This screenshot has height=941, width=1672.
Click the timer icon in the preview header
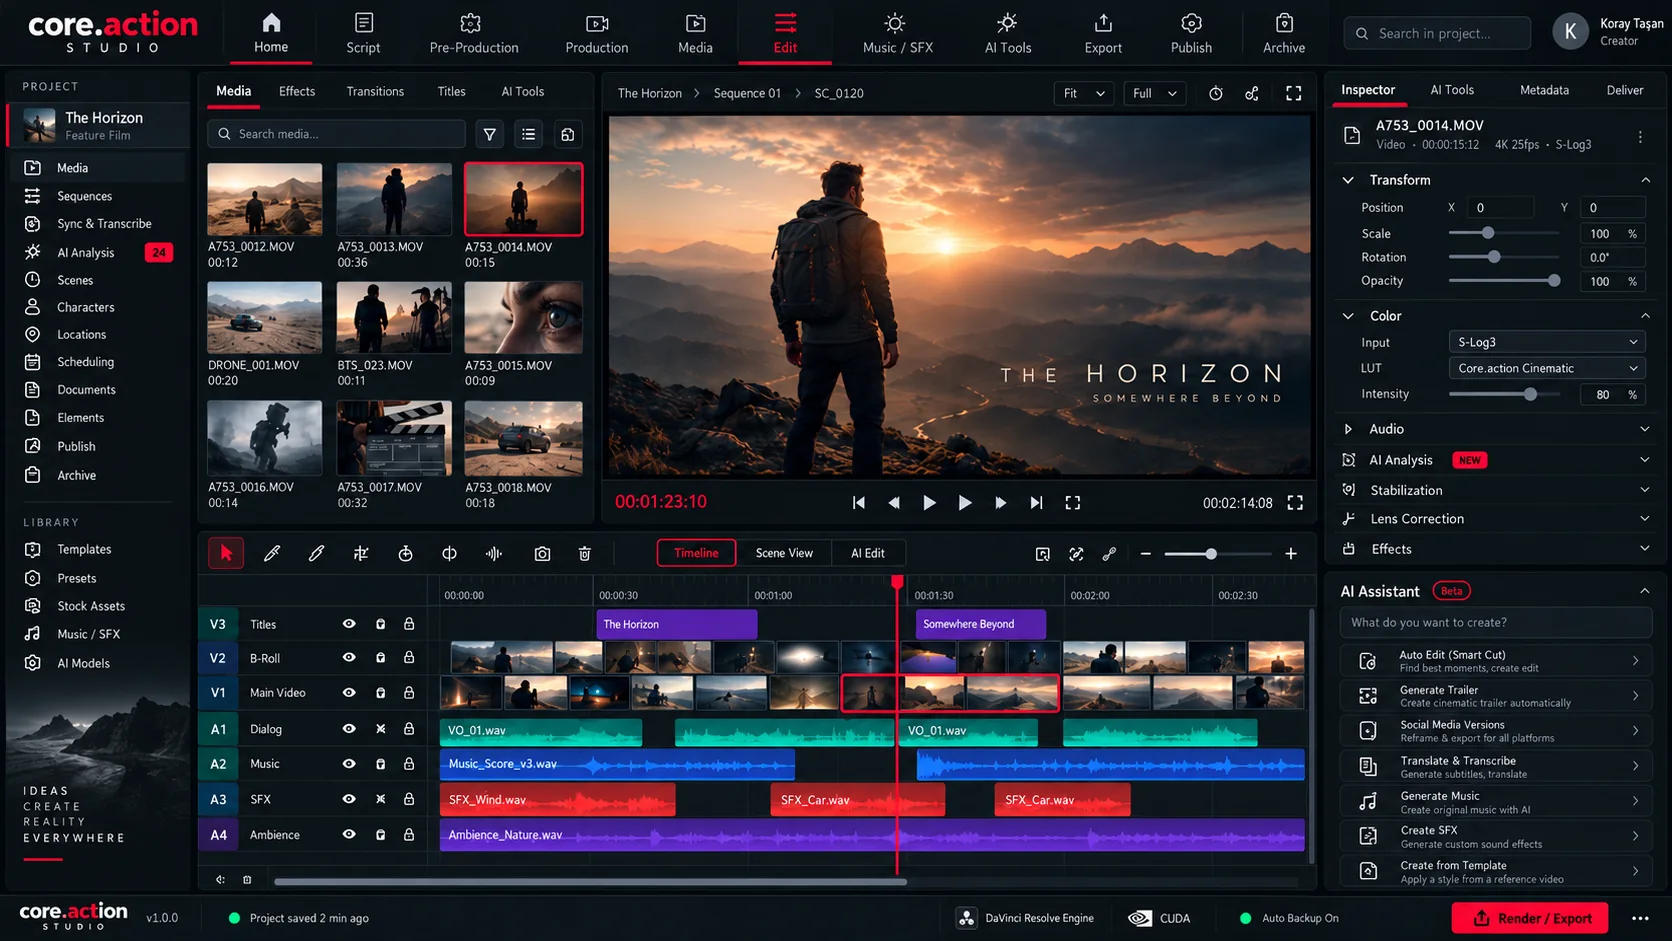pos(1216,93)
